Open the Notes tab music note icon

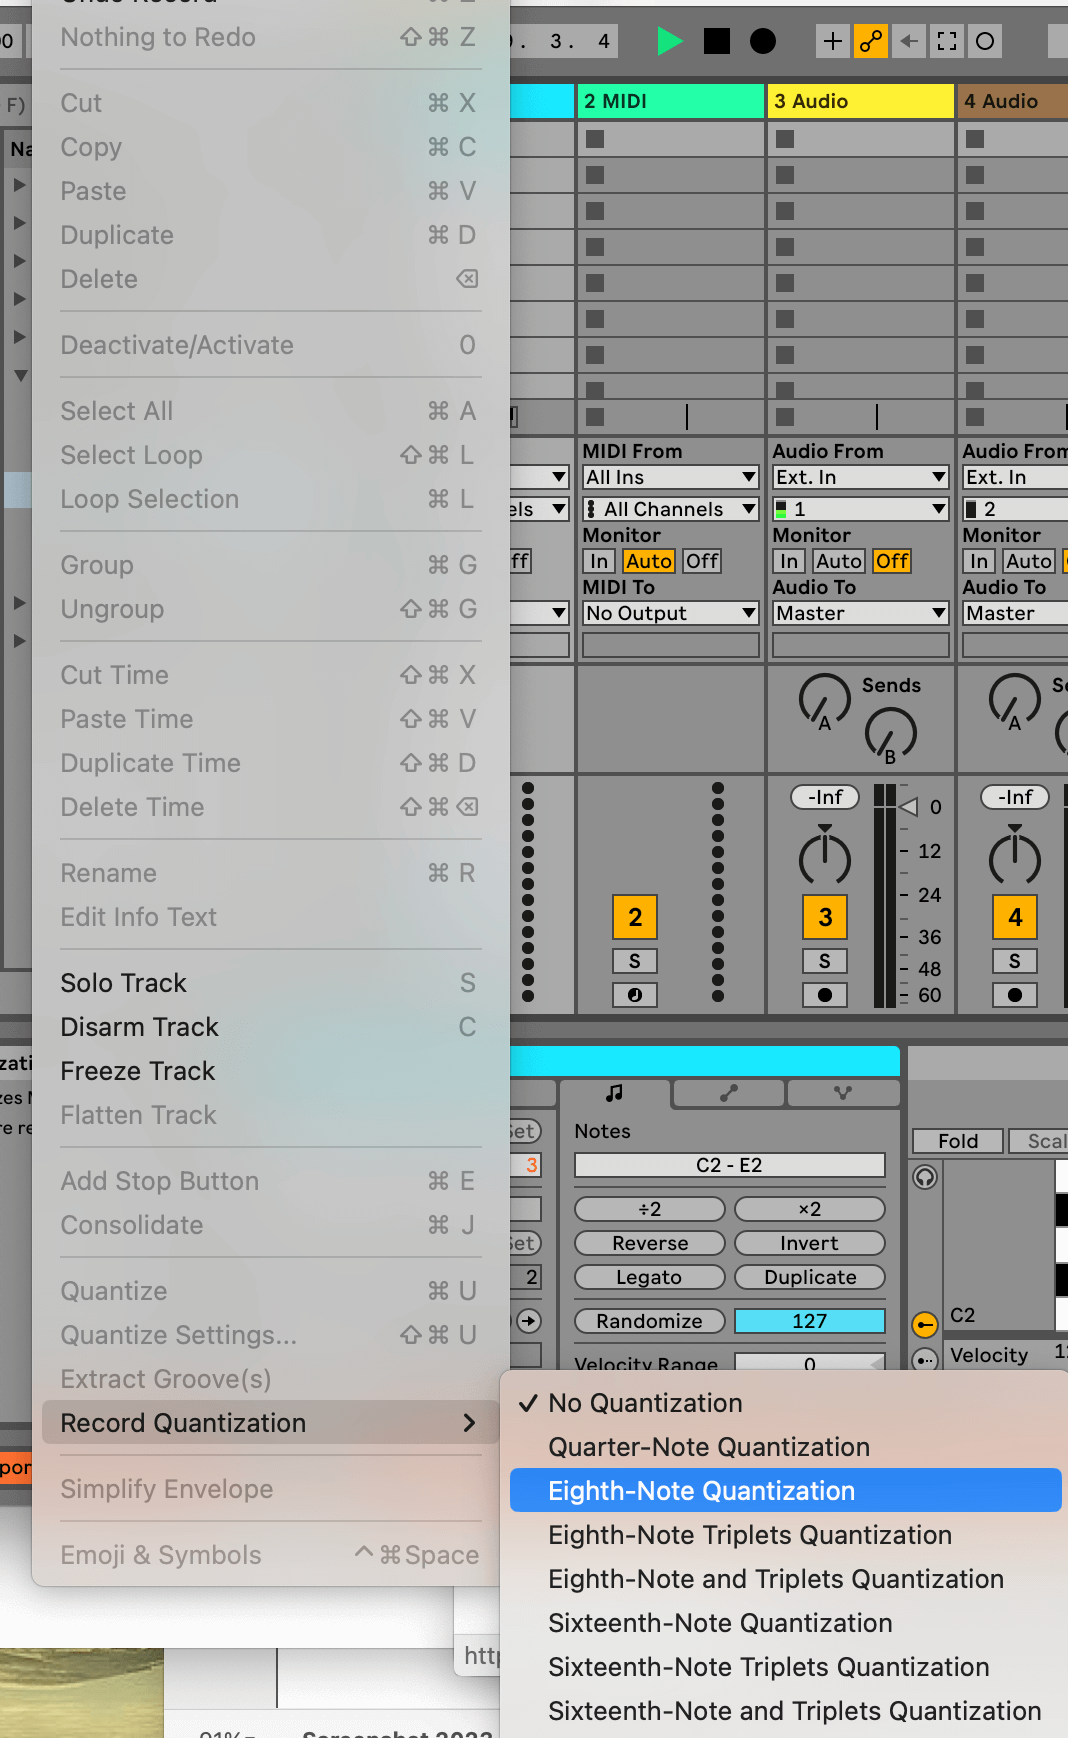click(x=614, y=1093)
